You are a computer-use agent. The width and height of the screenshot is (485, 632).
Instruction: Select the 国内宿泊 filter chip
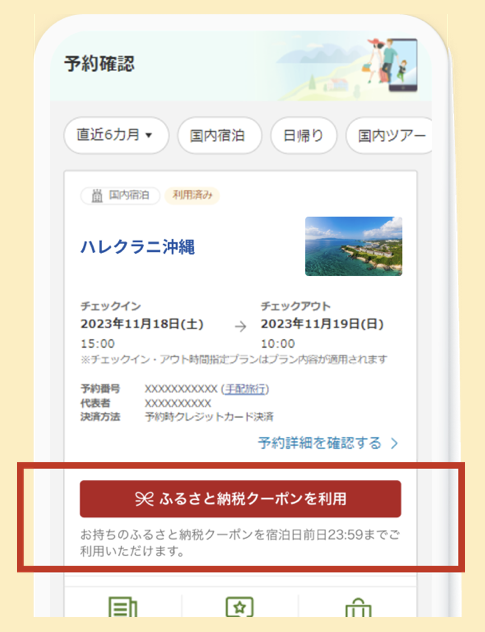pyautogui.click(x=220, y=135)
